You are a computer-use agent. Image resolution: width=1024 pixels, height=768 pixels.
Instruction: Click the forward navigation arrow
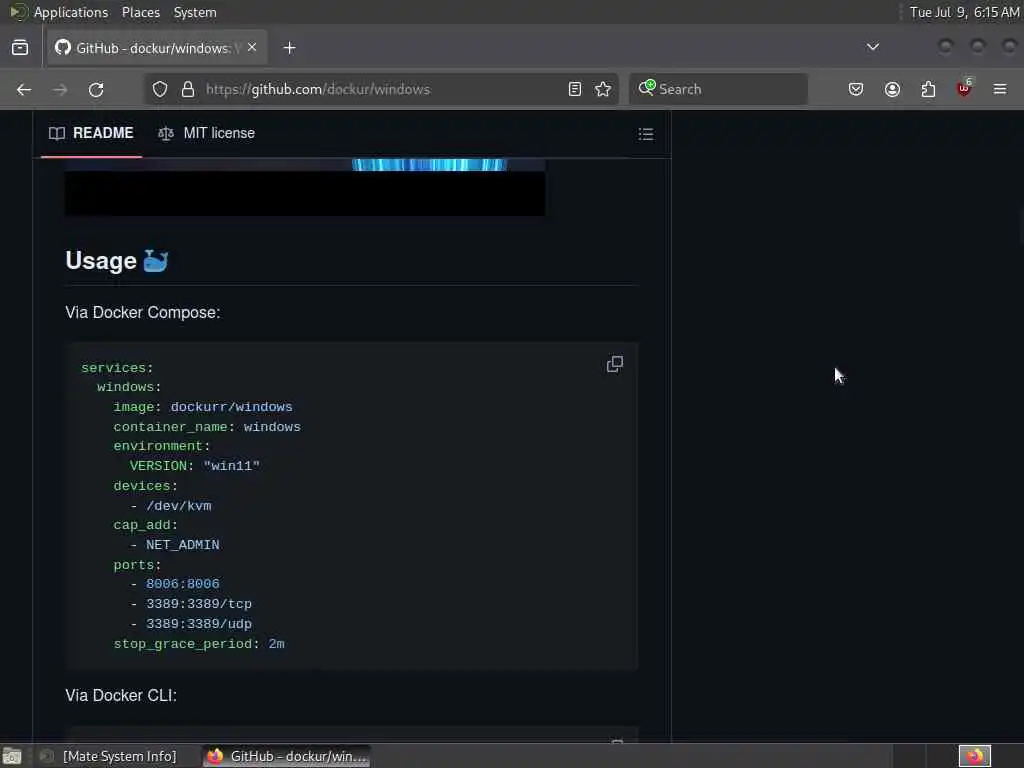tap(60, 89)
